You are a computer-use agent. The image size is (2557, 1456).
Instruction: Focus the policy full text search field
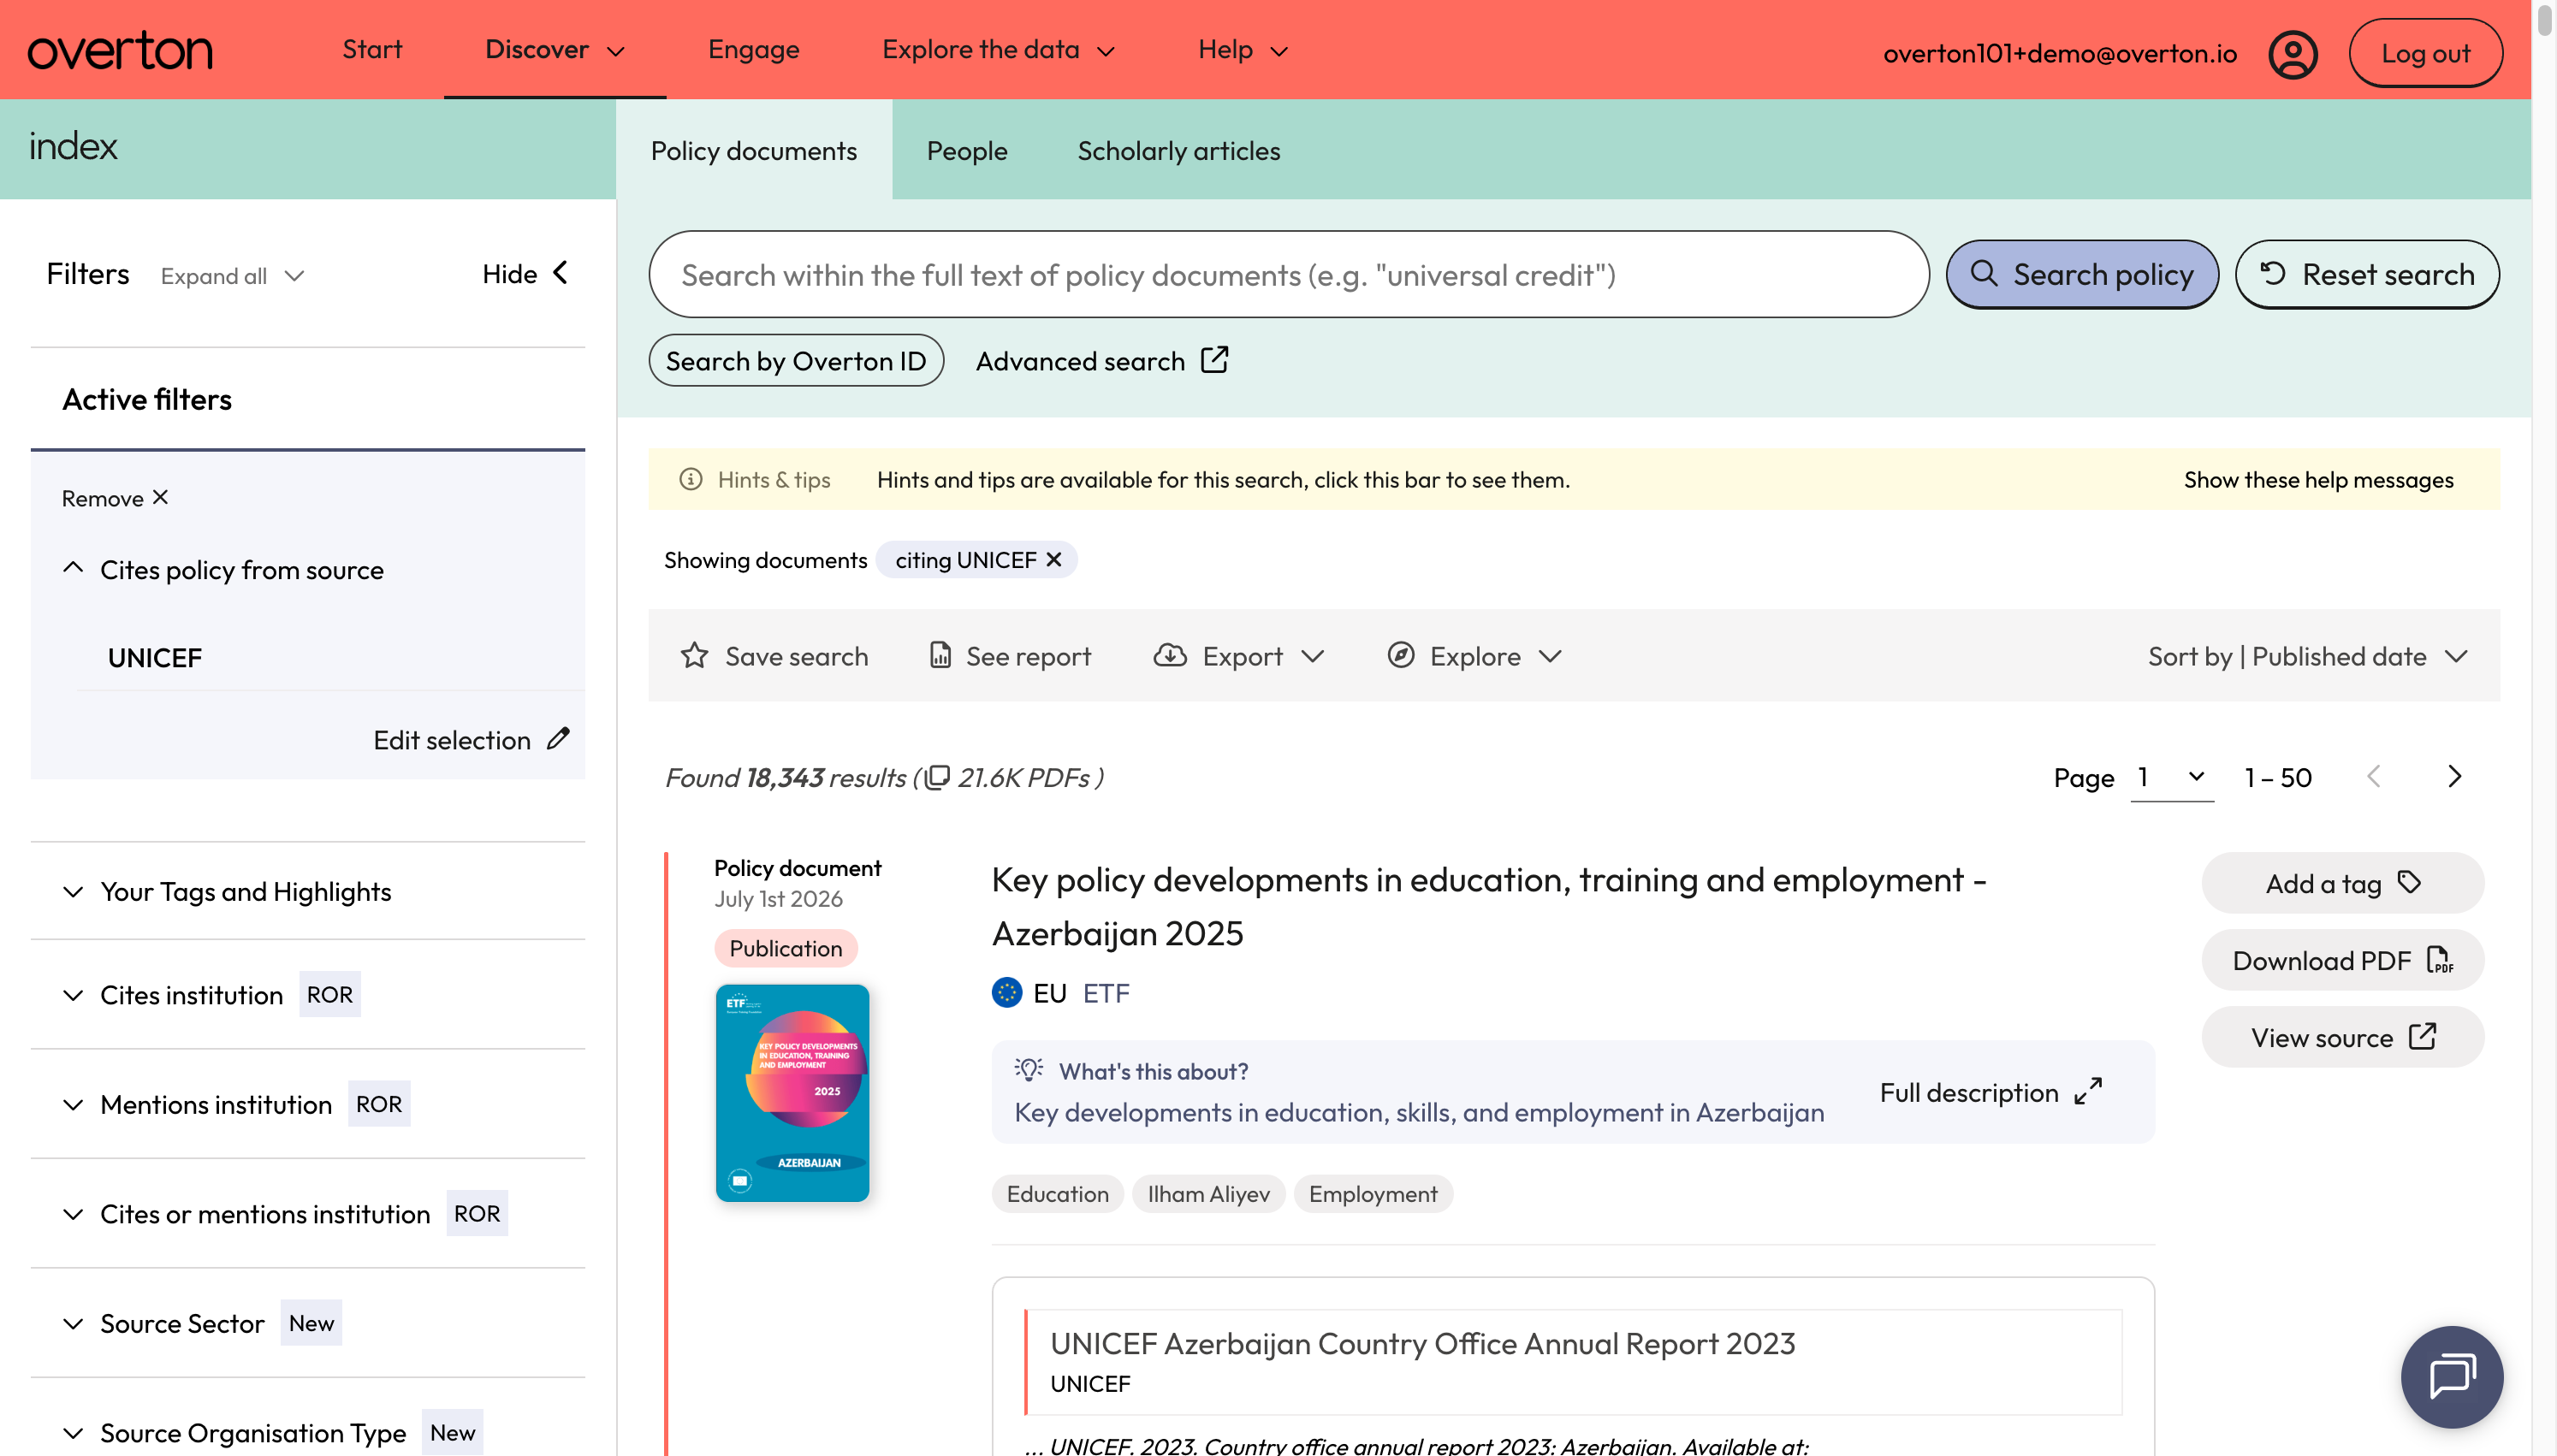[1288, 275]
